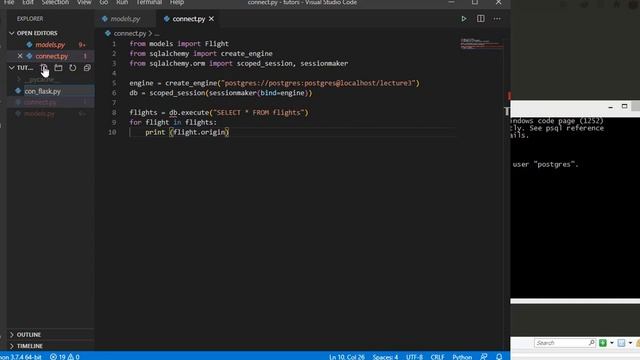
Task: Open the Run menu
Action: (122, 2)
